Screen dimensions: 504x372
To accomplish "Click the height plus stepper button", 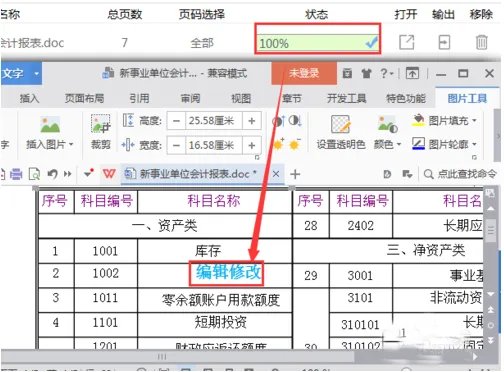I will (x=252, y=121).
